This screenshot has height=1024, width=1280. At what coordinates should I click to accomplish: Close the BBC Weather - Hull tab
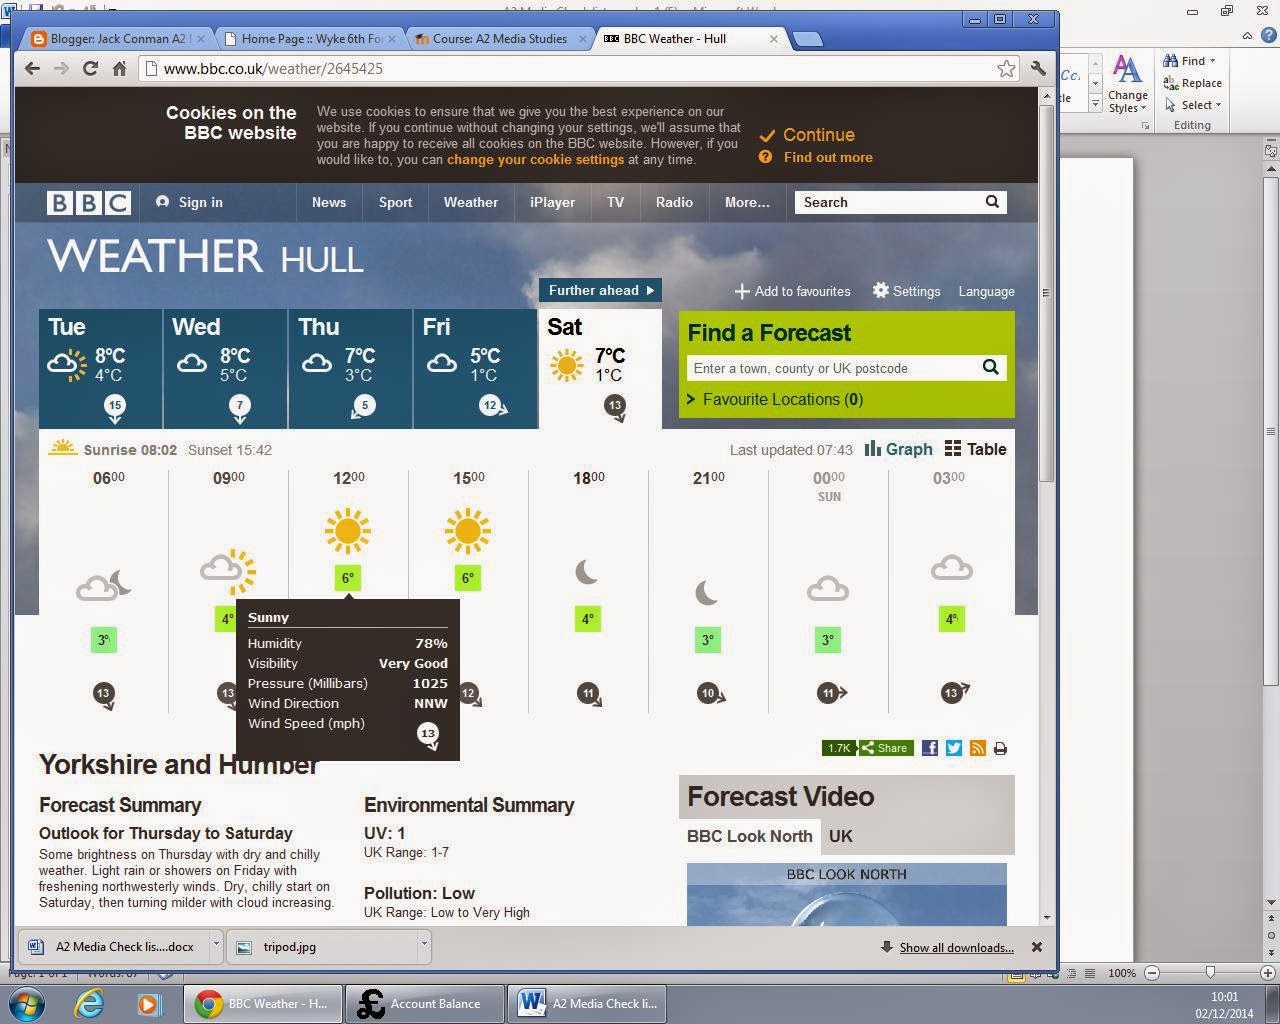(x=773, y=39)
